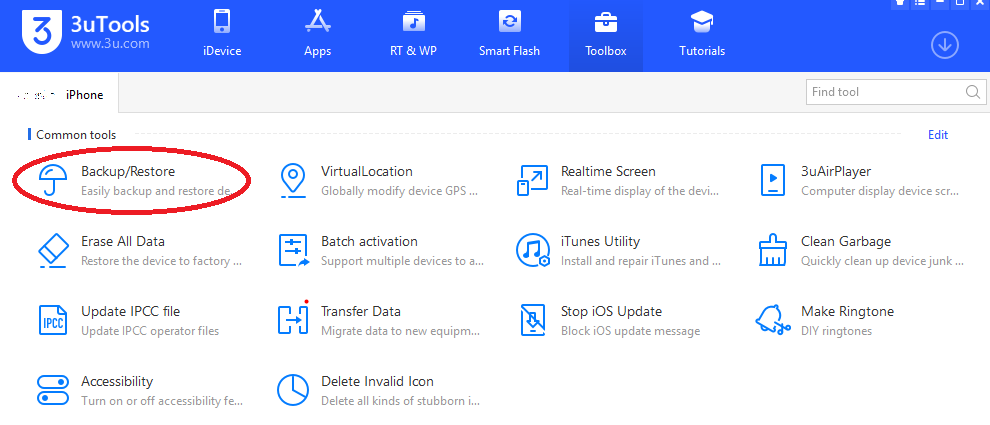
Task: Click the Accessibility label
Action: coord(117,381)
